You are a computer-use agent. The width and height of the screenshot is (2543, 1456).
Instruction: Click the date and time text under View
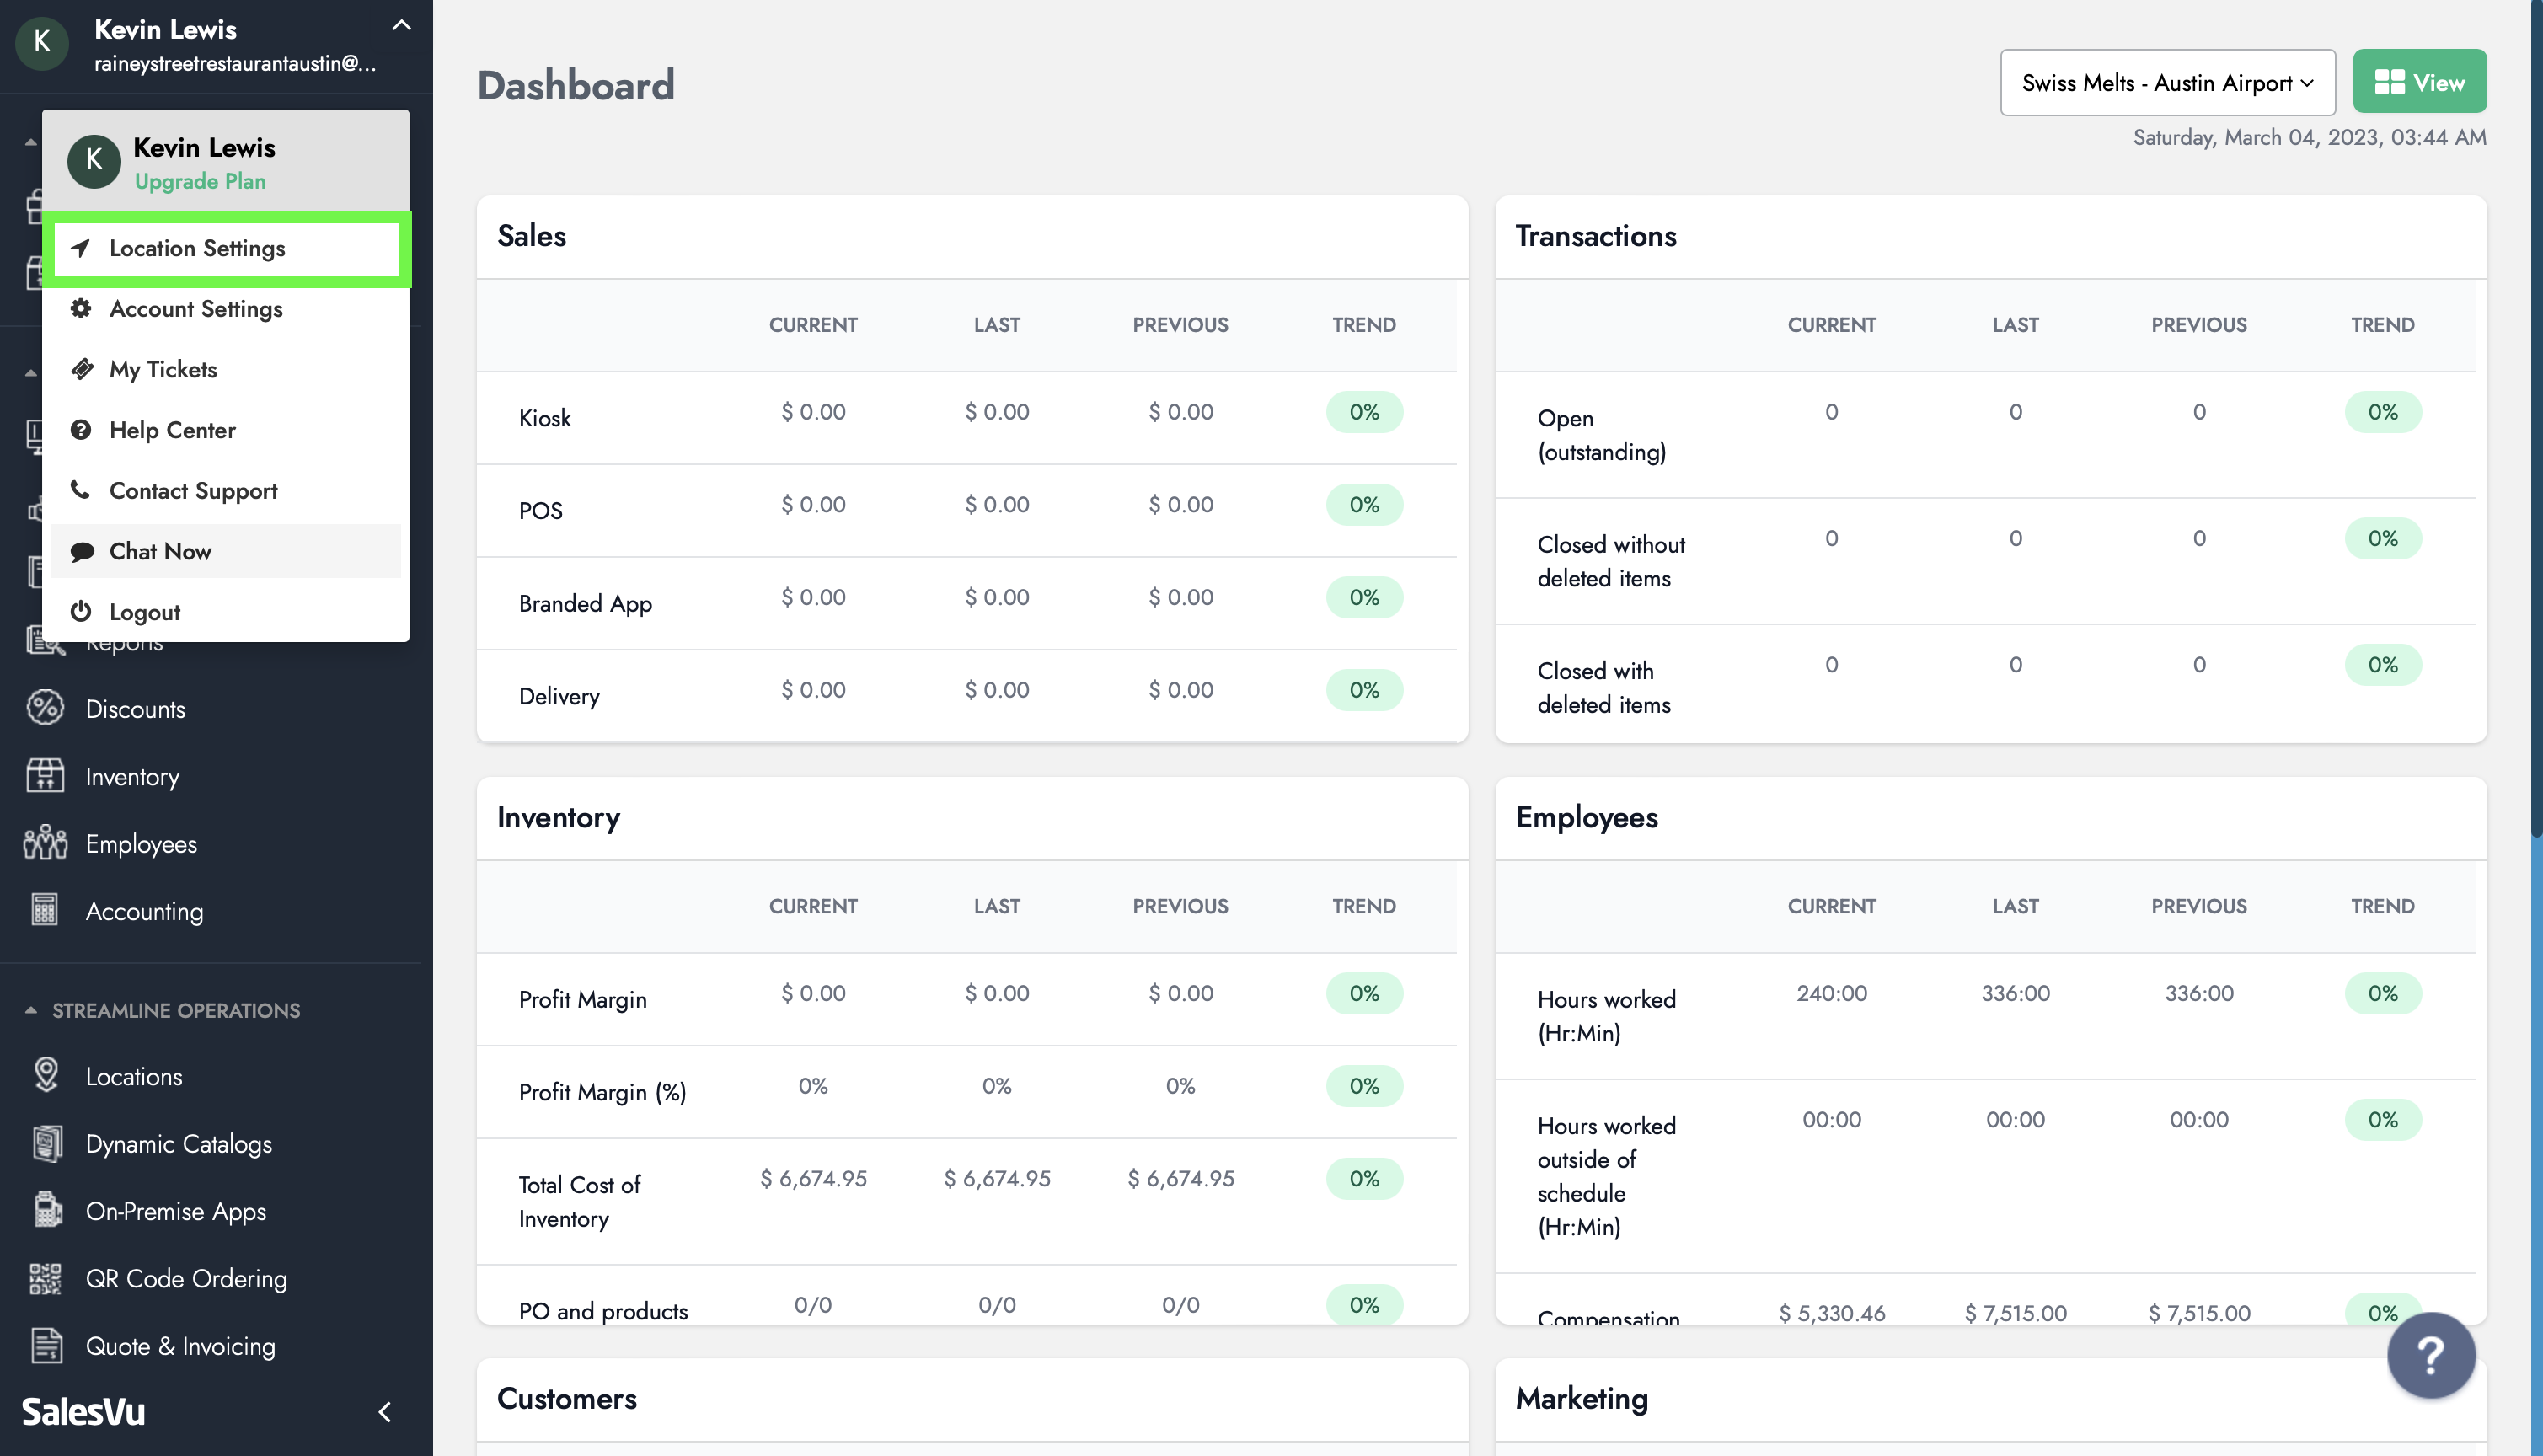click(x=2309, y=138)
